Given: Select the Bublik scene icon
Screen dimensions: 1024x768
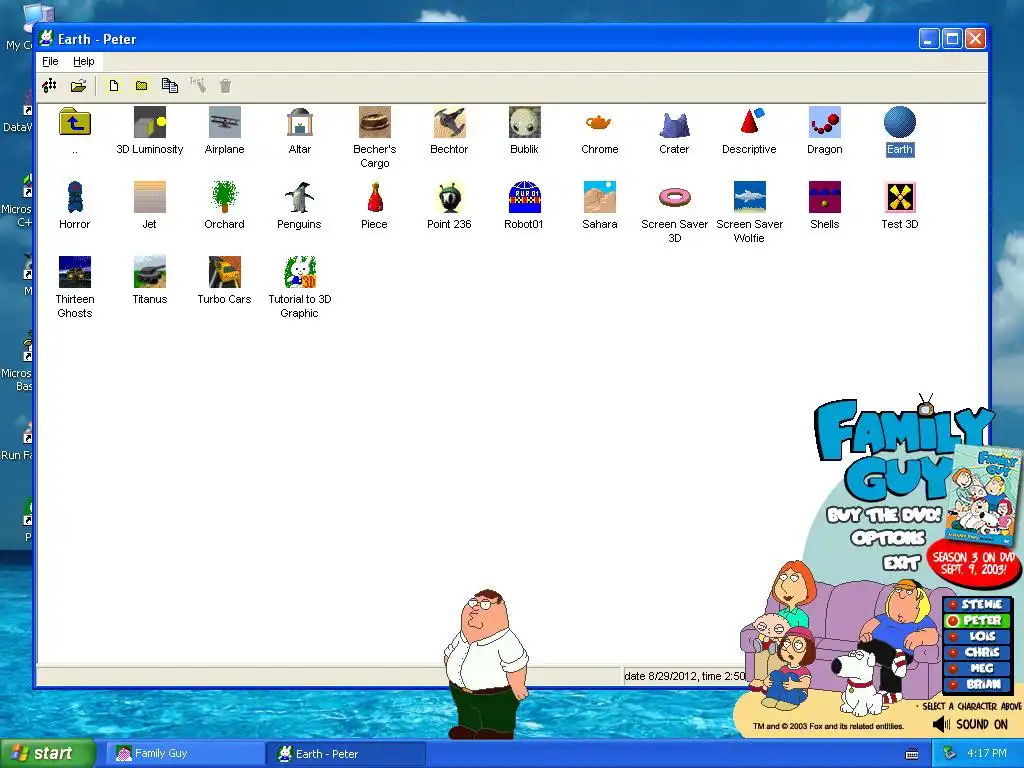Looking at the screenshot, I should pos(524,123).
